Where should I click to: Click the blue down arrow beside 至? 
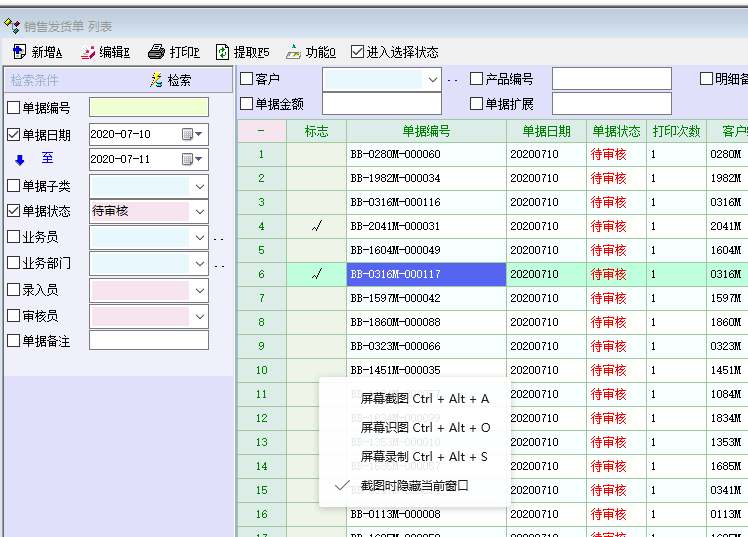pyautogui.click(x=19, y=159)
